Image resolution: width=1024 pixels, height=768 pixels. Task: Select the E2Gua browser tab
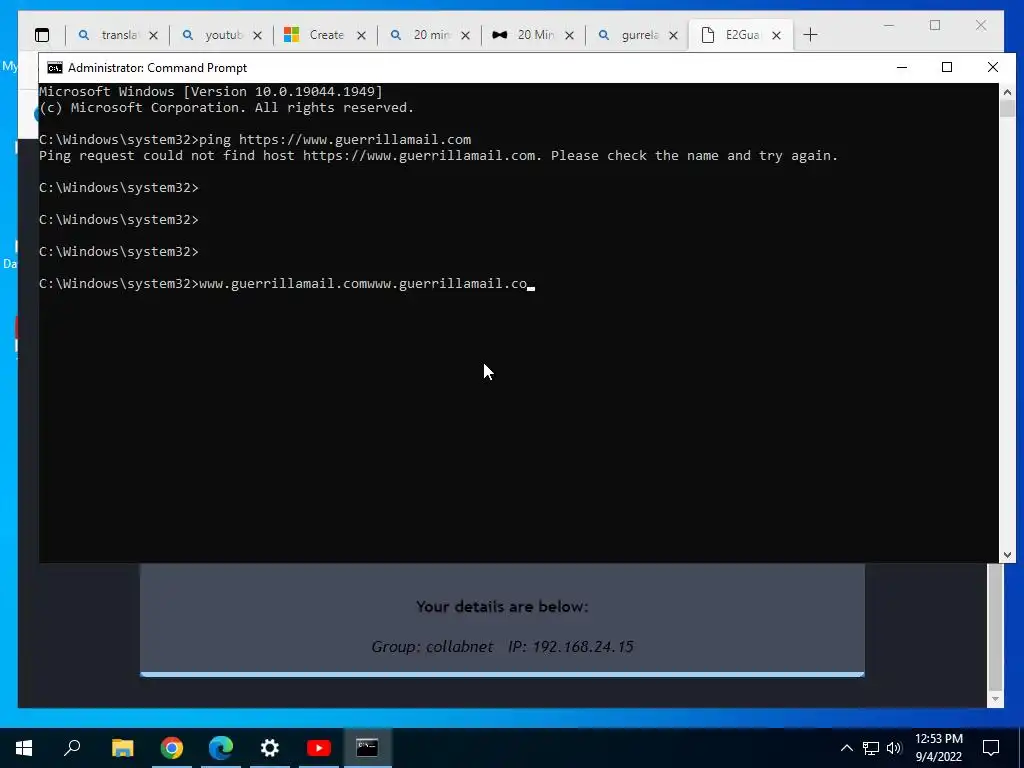[741, 35]
